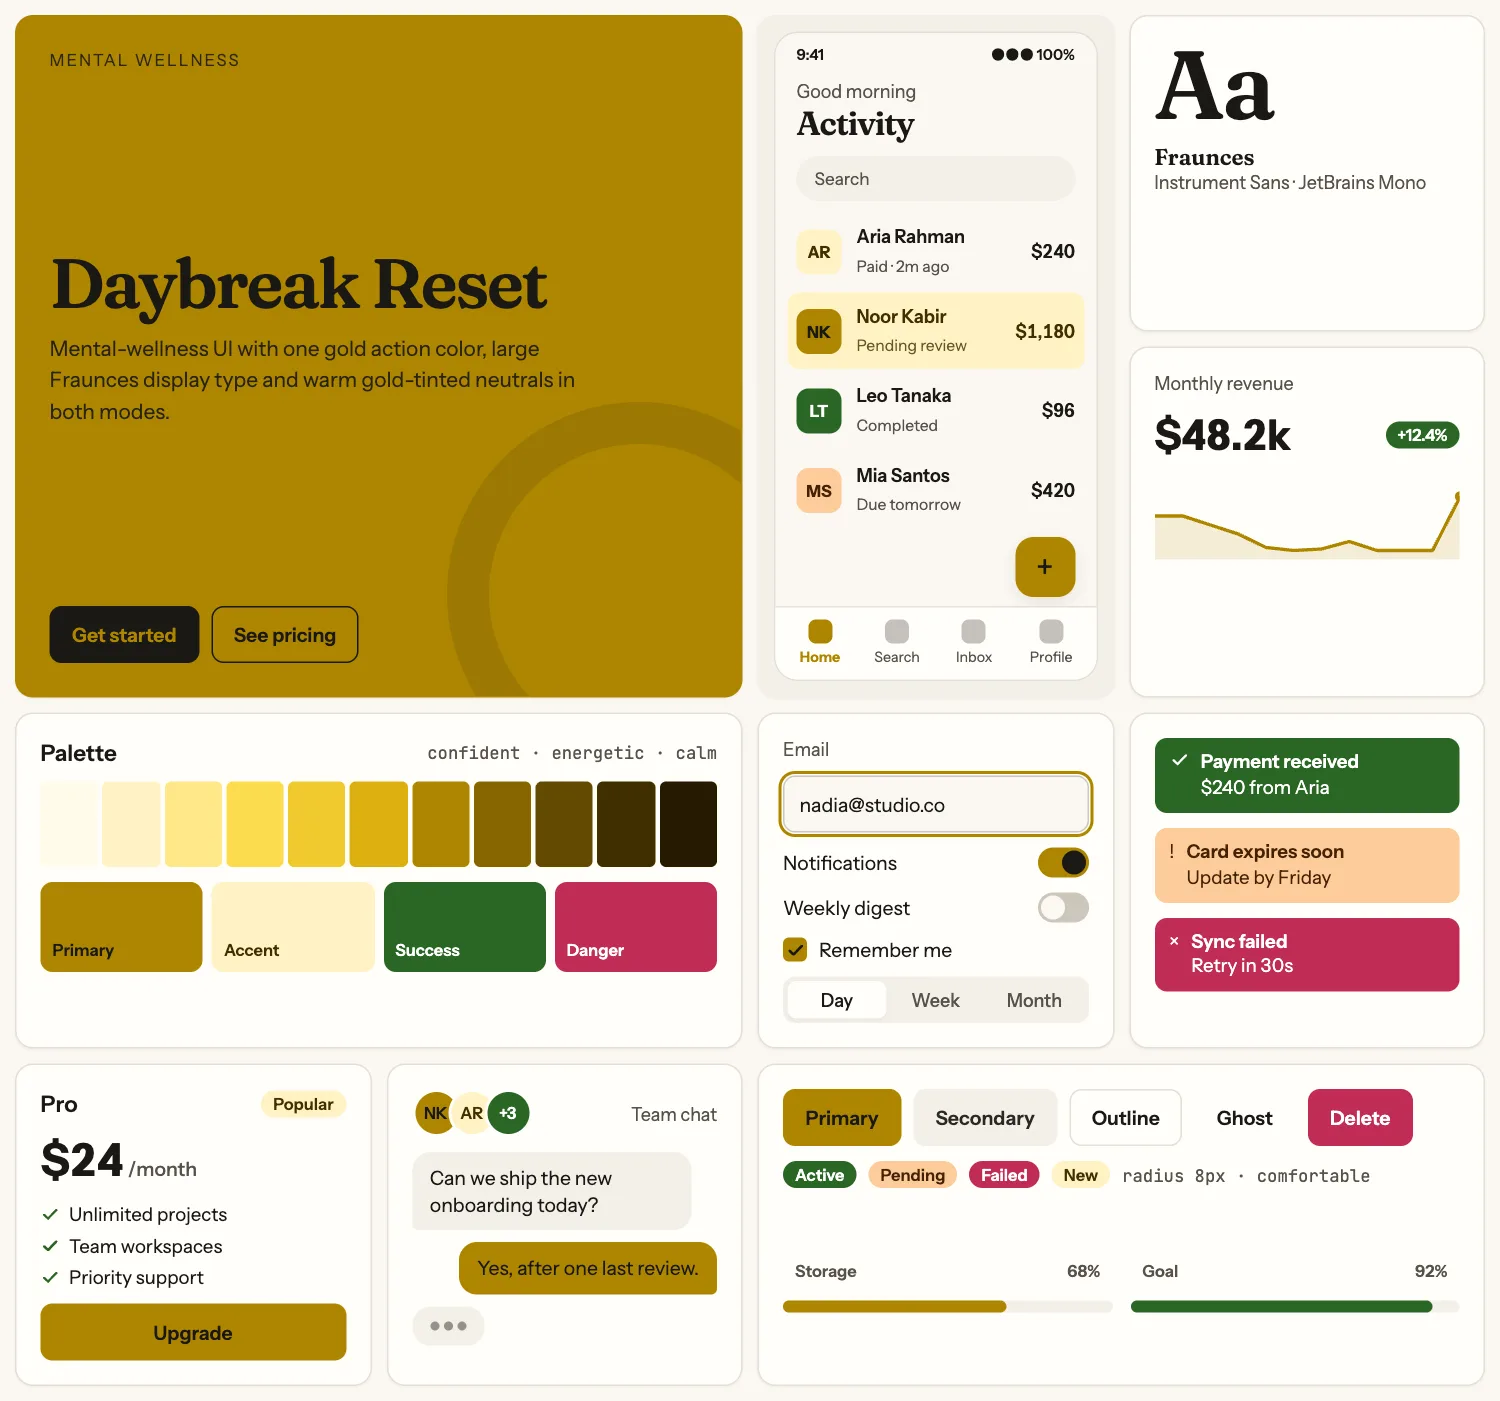Click the +3 members avatar in Team chat

(508, 1113)
